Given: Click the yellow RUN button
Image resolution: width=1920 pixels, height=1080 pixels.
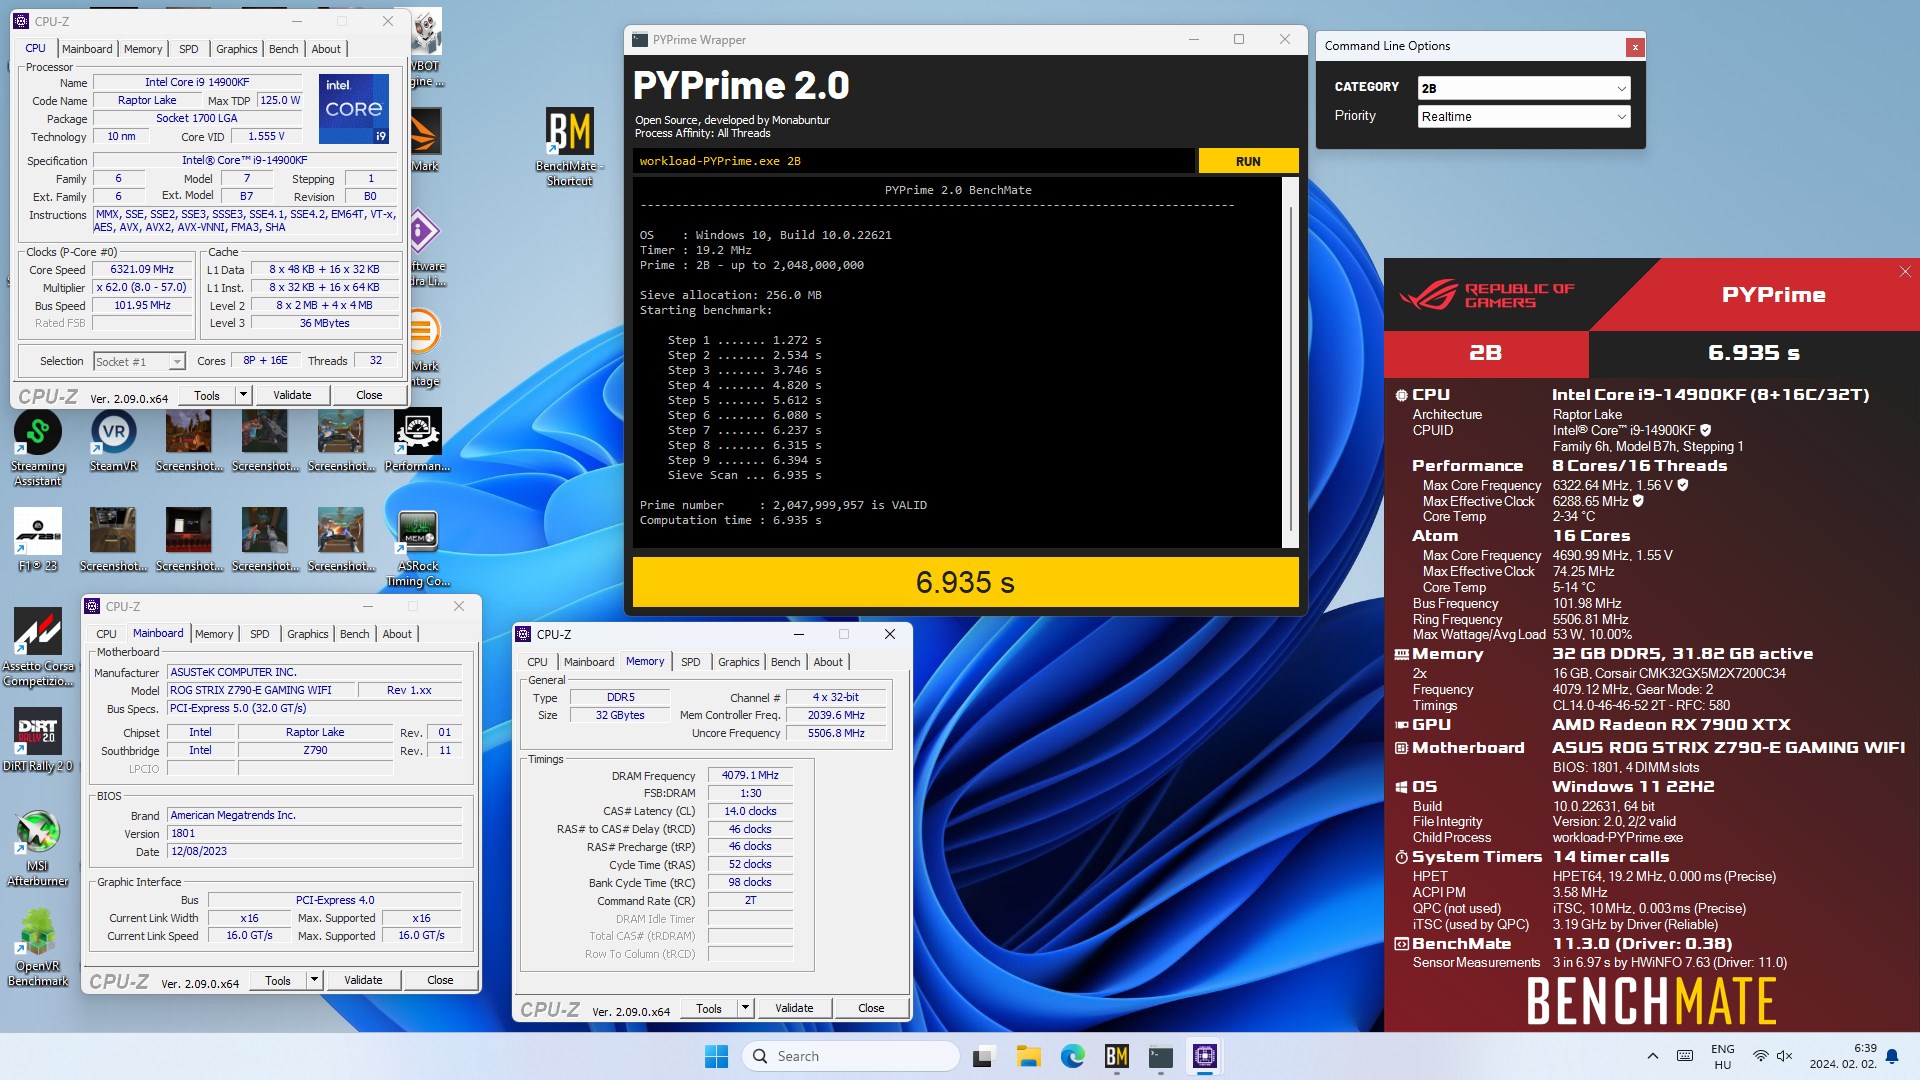Looking at the screenshot, I should click(1248, 161).
